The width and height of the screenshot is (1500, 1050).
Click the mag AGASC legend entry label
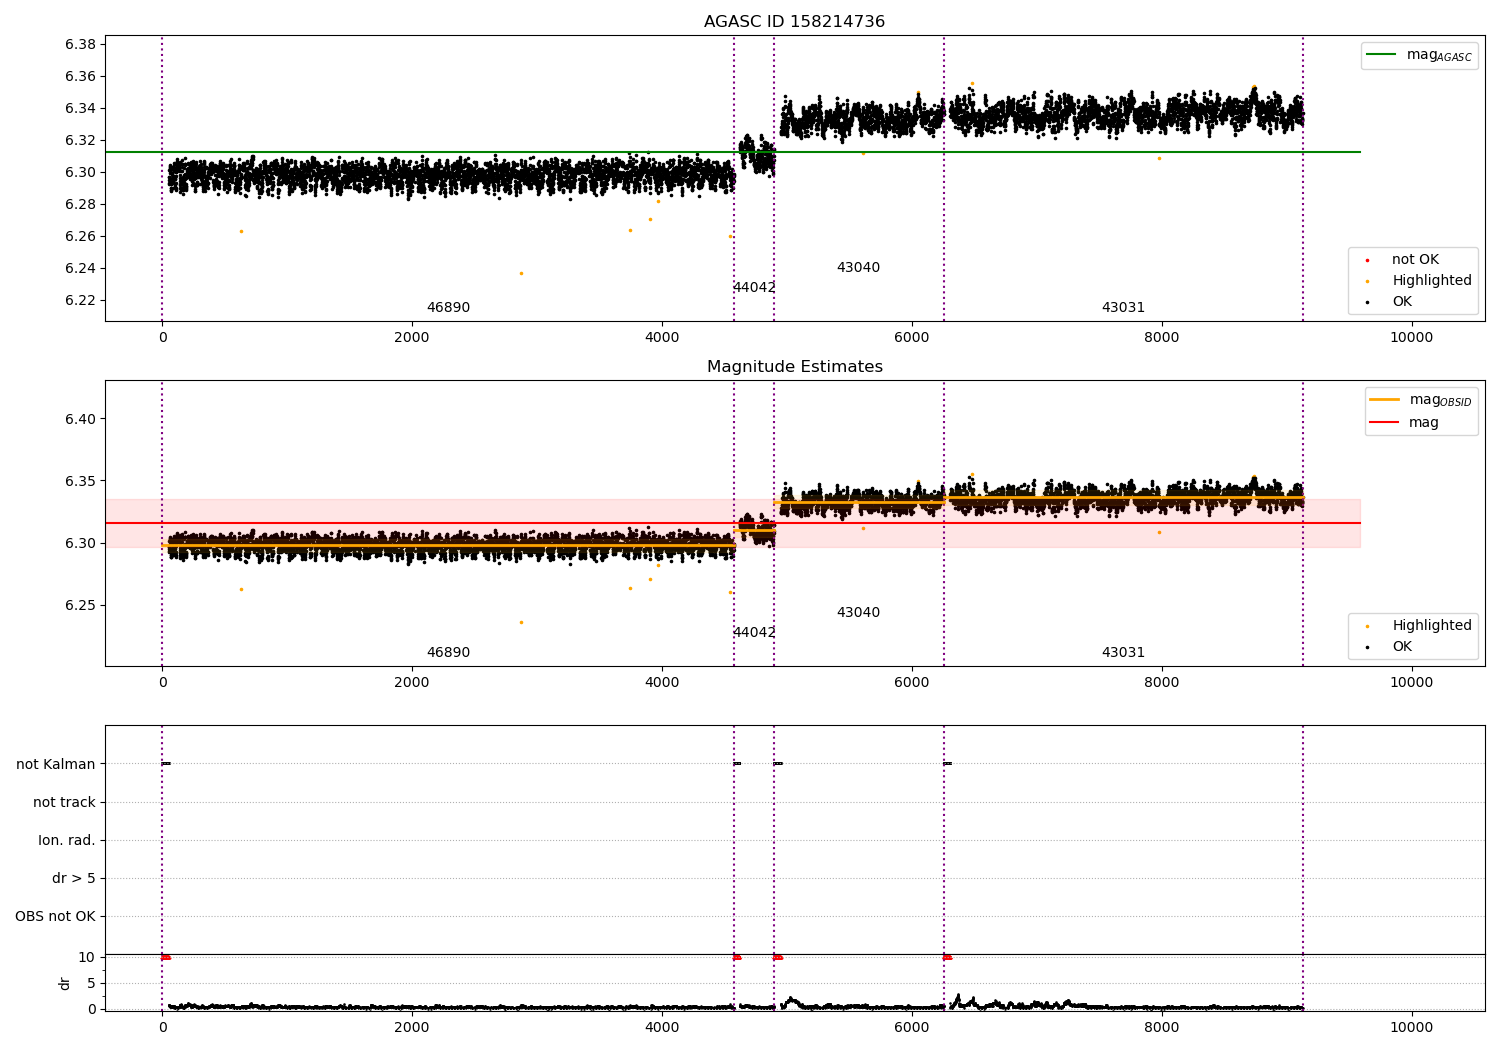click(x=1439, y=55)
